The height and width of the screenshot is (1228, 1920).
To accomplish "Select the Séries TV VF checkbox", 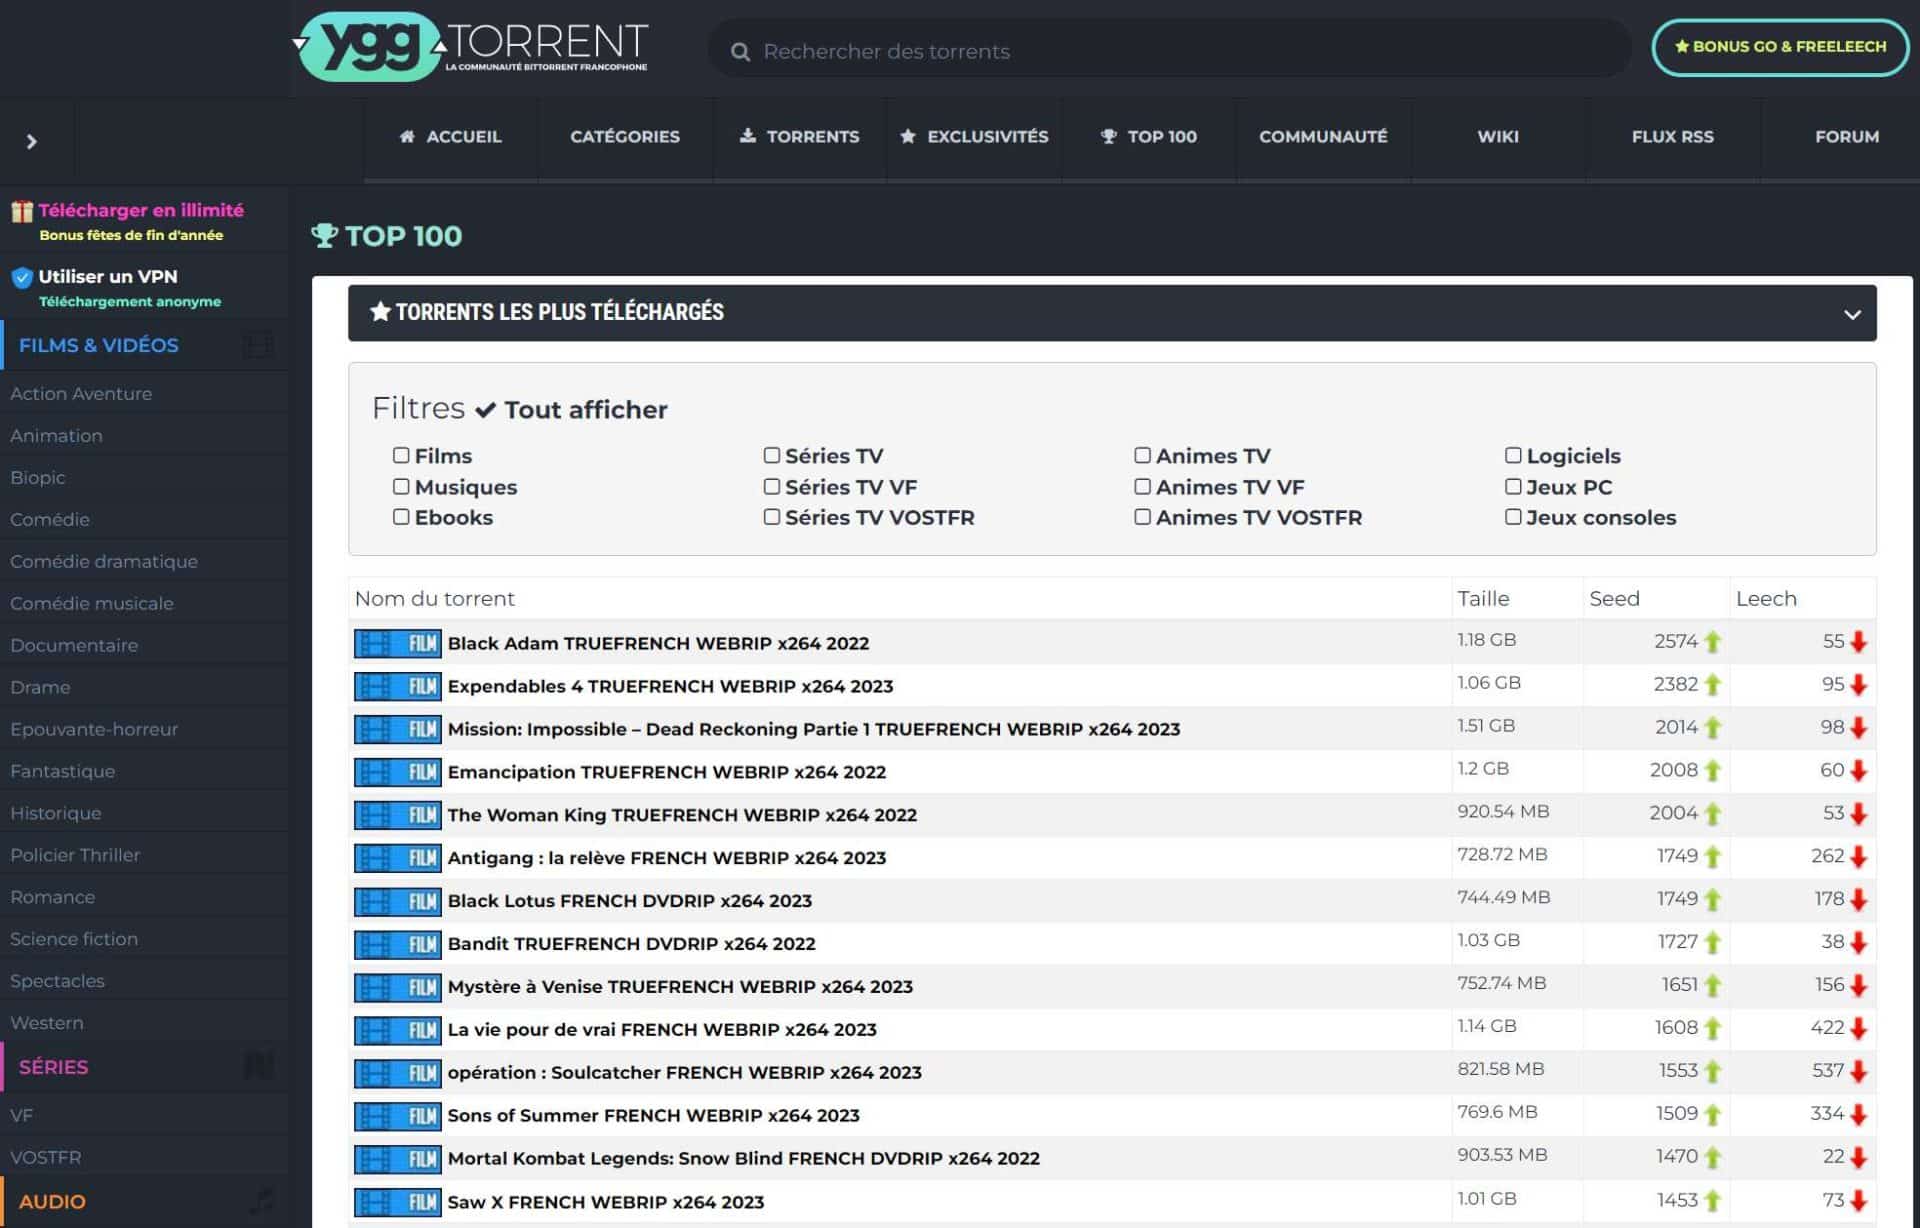I will click(x=772, y=486).
